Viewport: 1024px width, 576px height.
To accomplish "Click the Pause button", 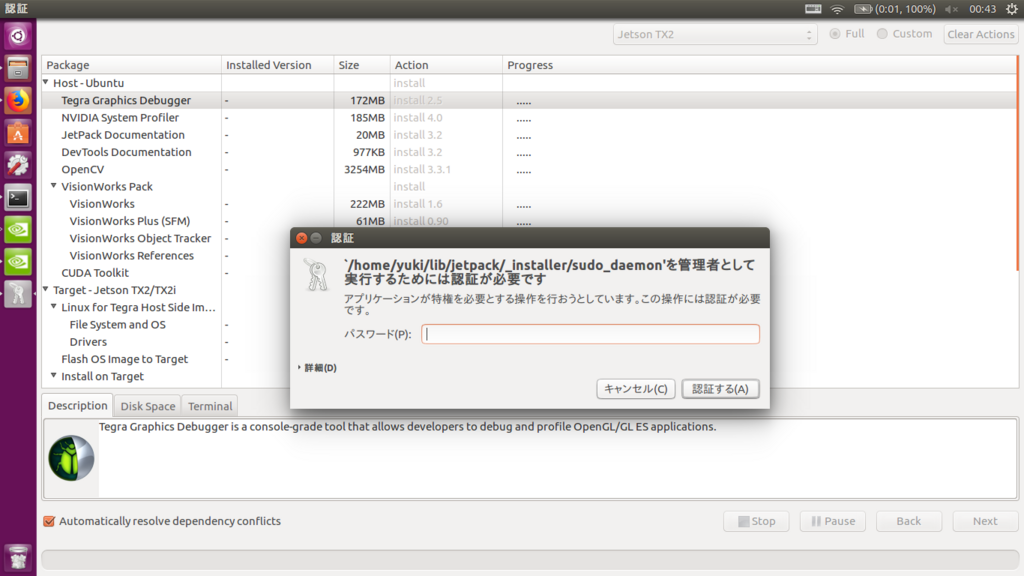I will [833, 521].
